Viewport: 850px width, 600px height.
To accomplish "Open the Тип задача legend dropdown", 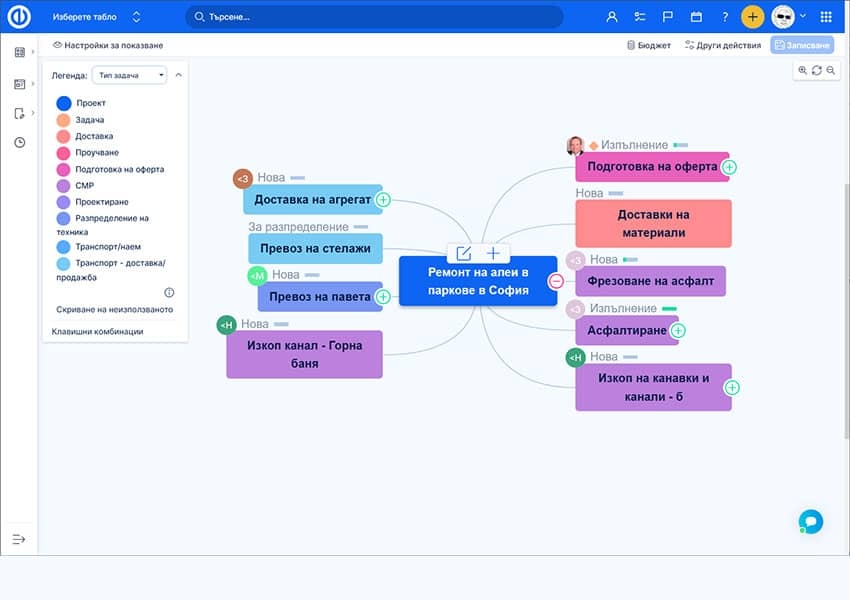I will pyautogui.click(x=130, y=75).
